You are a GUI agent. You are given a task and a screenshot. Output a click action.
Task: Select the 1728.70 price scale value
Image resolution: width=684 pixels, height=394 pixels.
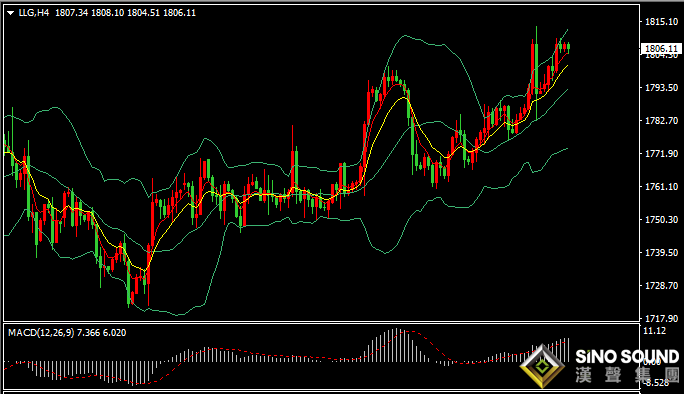(661, 285)
